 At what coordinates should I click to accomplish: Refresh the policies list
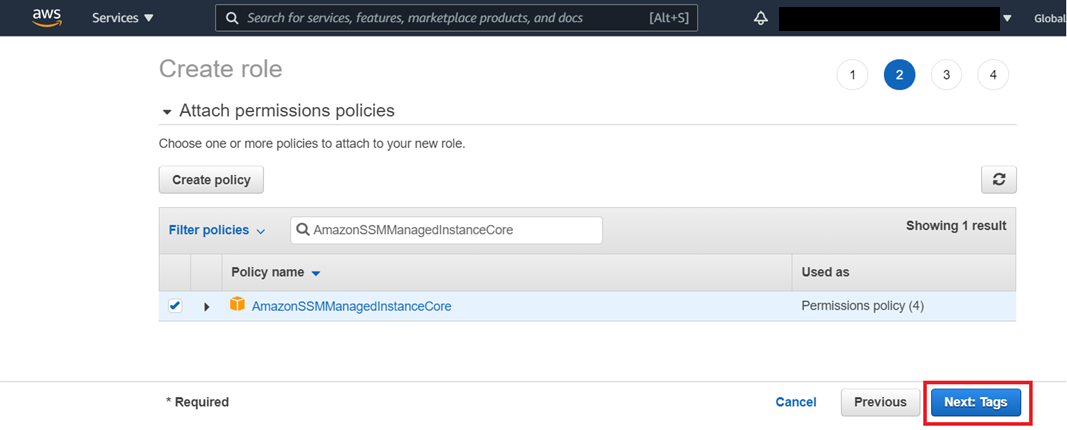[x=999, y=180]
